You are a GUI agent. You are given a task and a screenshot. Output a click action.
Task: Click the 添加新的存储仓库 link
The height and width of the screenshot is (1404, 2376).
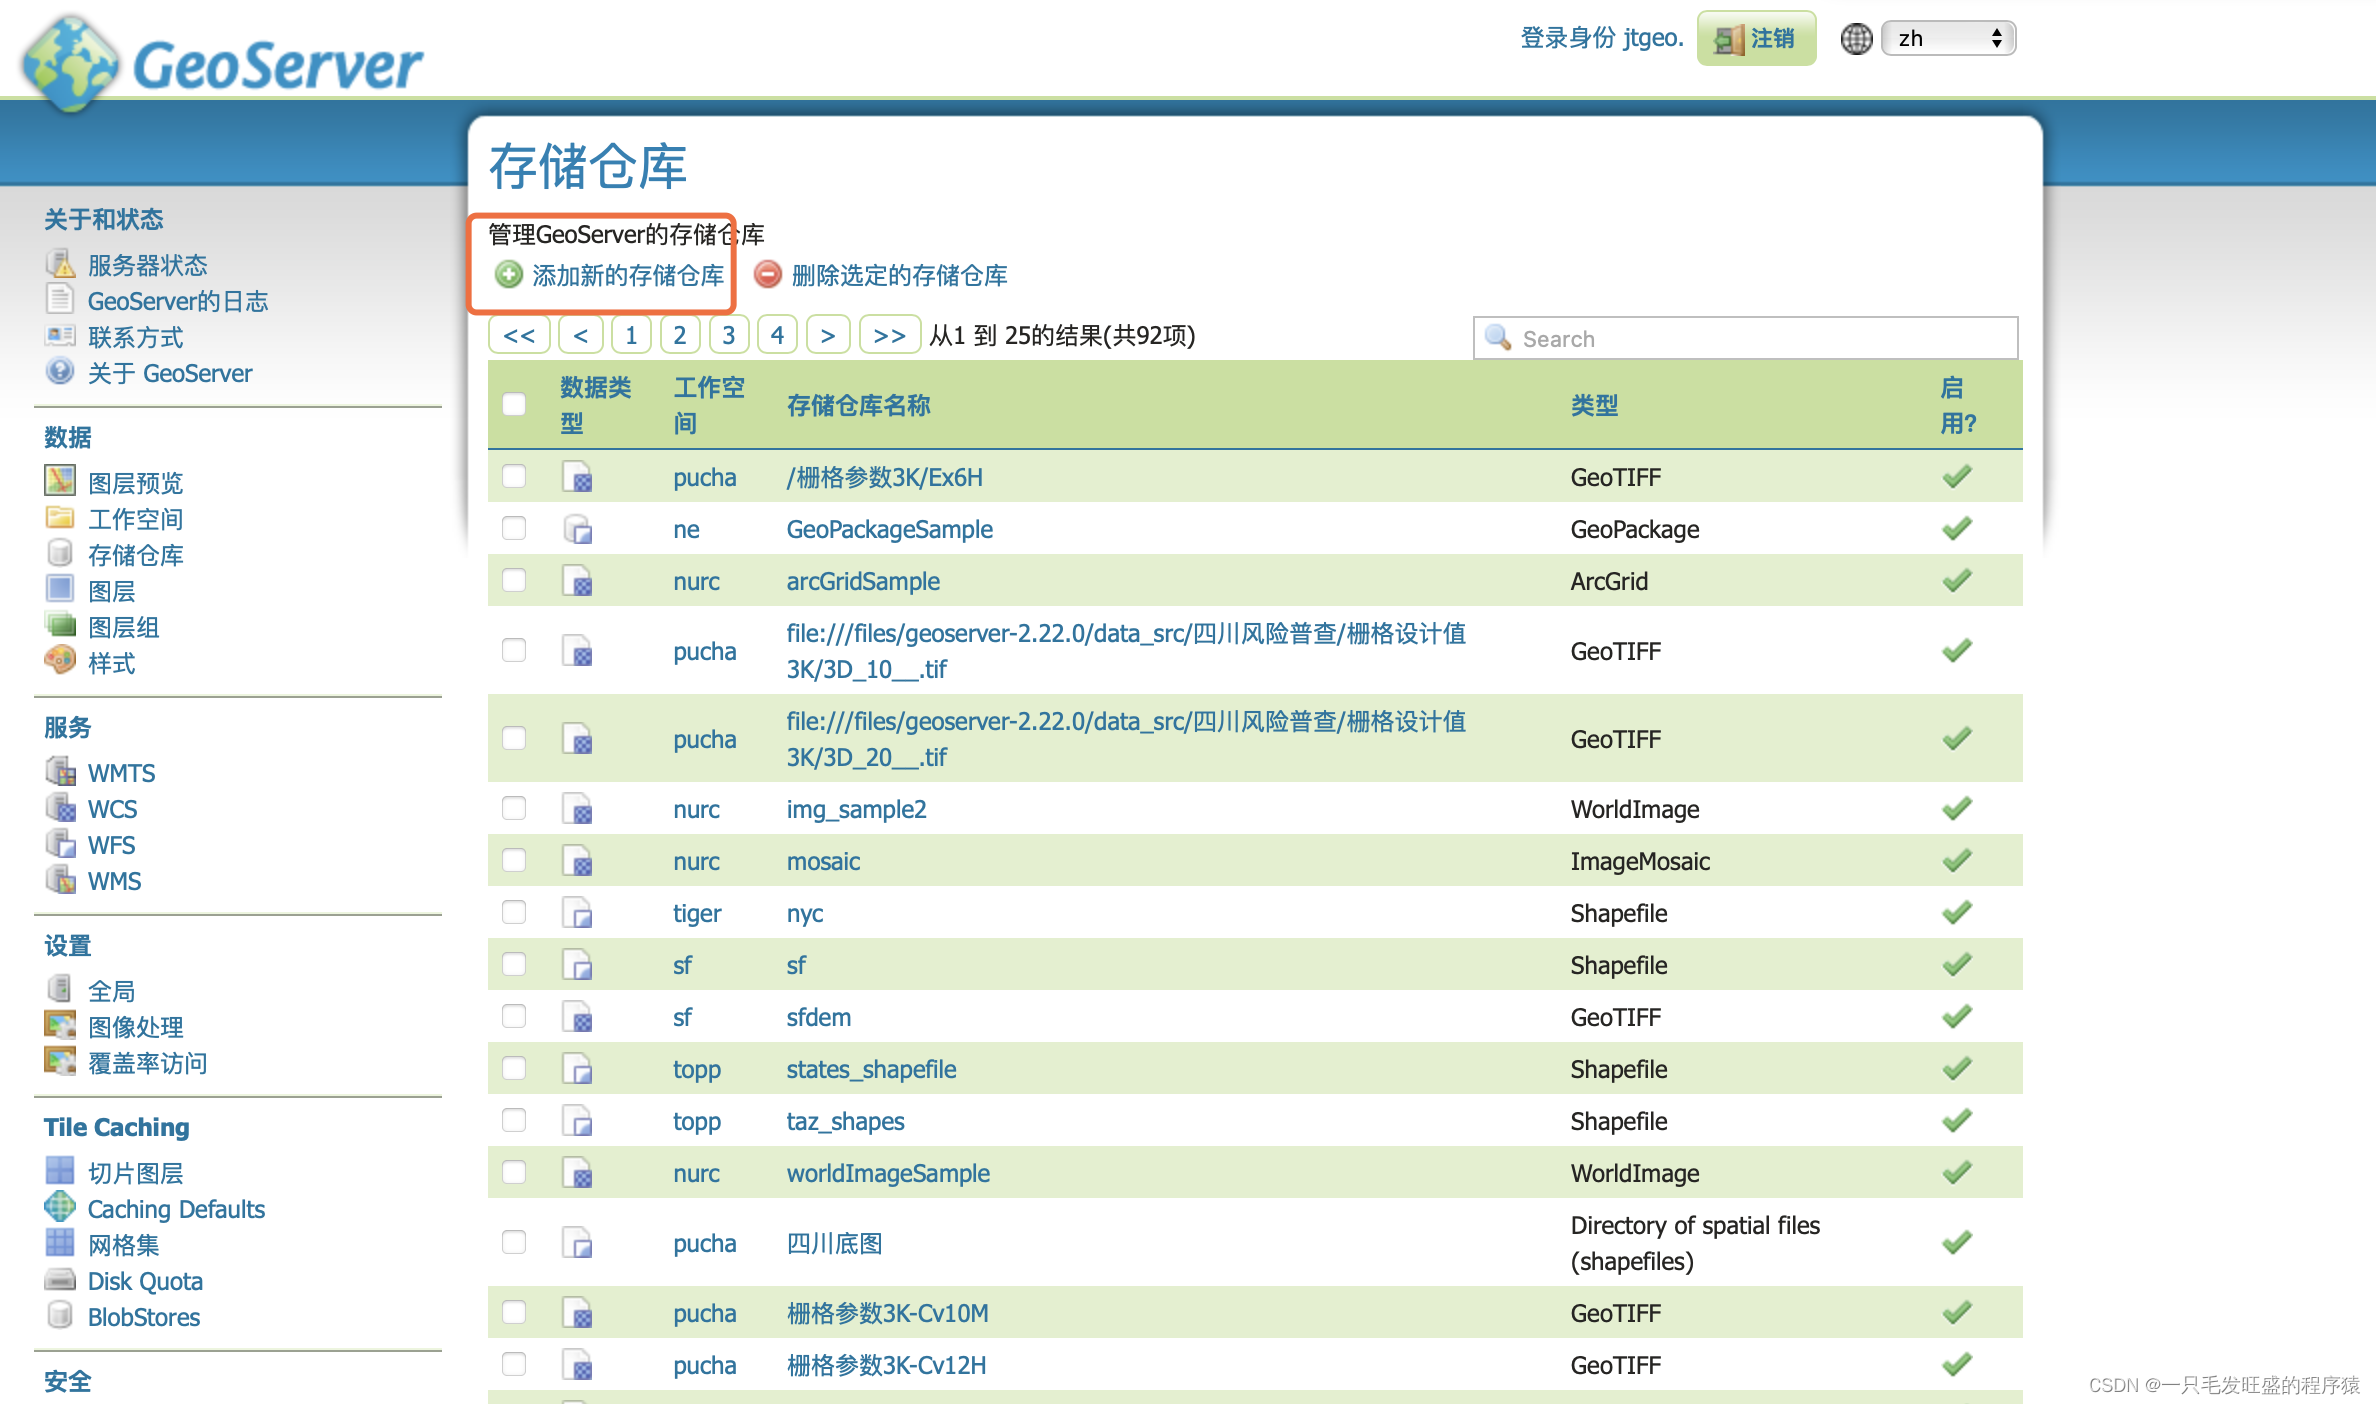(x=629, y=275)
